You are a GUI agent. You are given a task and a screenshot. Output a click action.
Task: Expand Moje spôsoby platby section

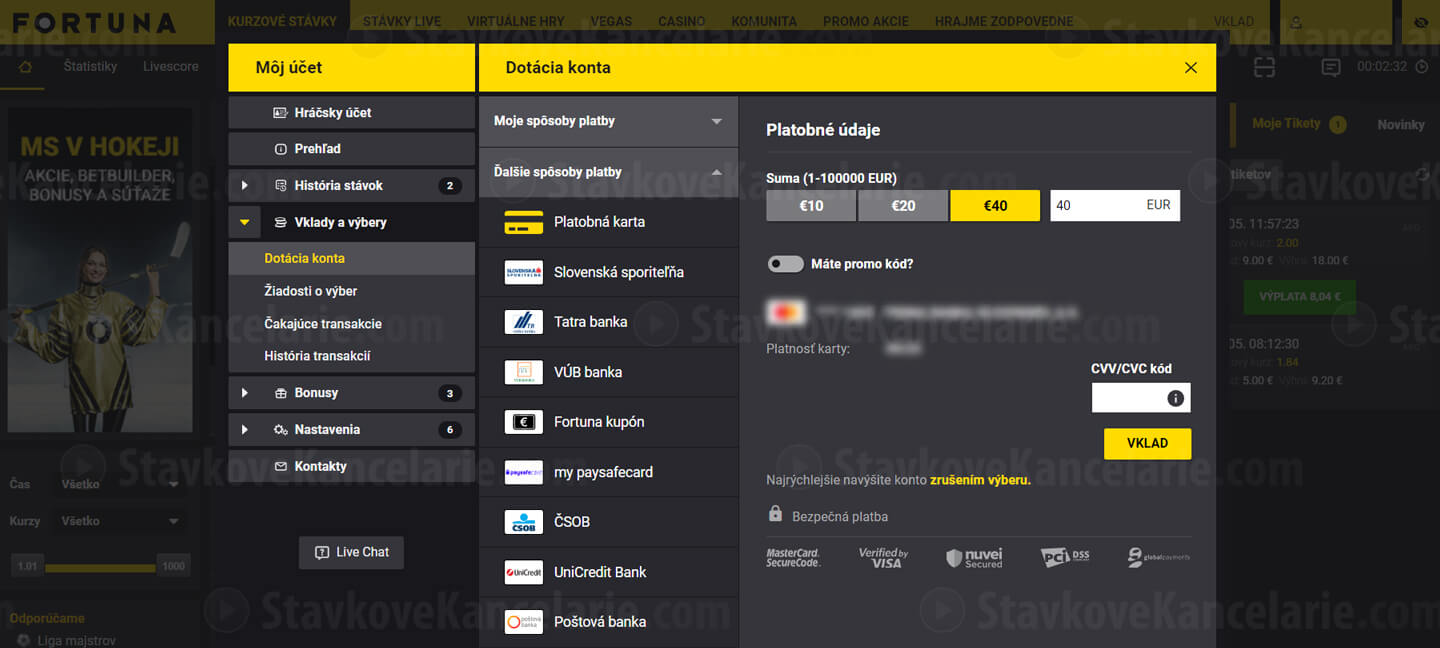tap(608, 121)
